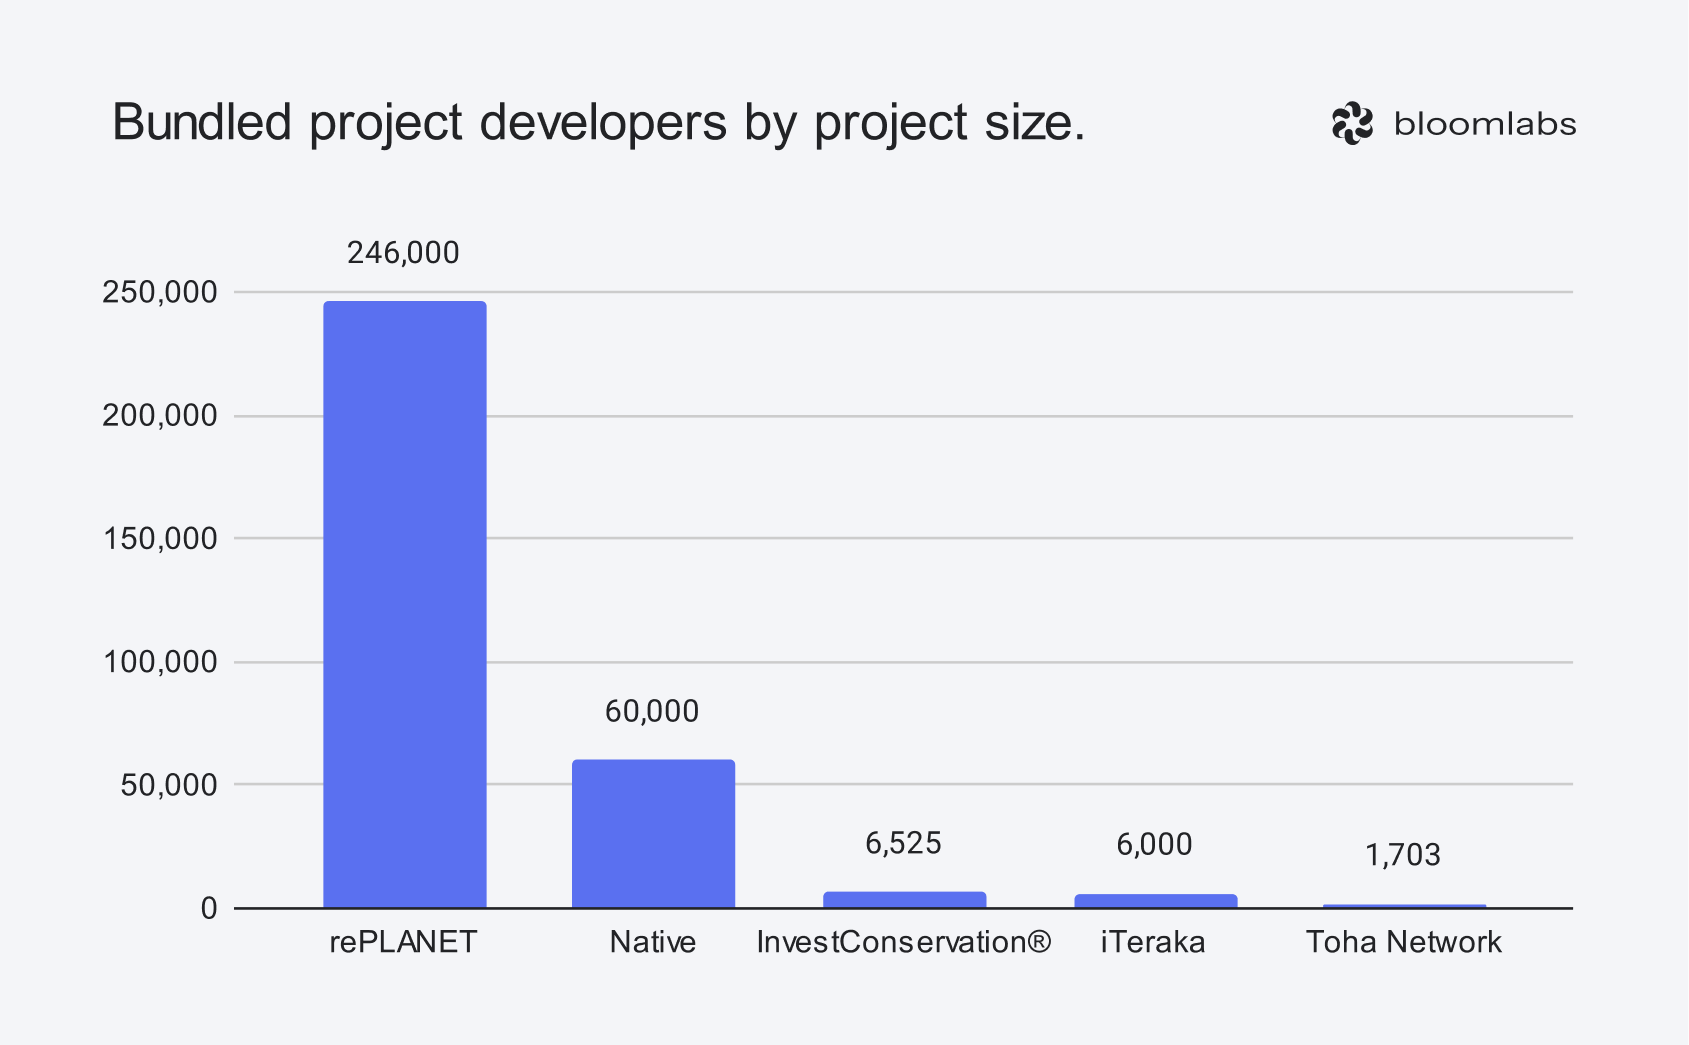This screenshot has width=1689, height=1045.
Task: Click the 246,000 data label
Action: 403,253
